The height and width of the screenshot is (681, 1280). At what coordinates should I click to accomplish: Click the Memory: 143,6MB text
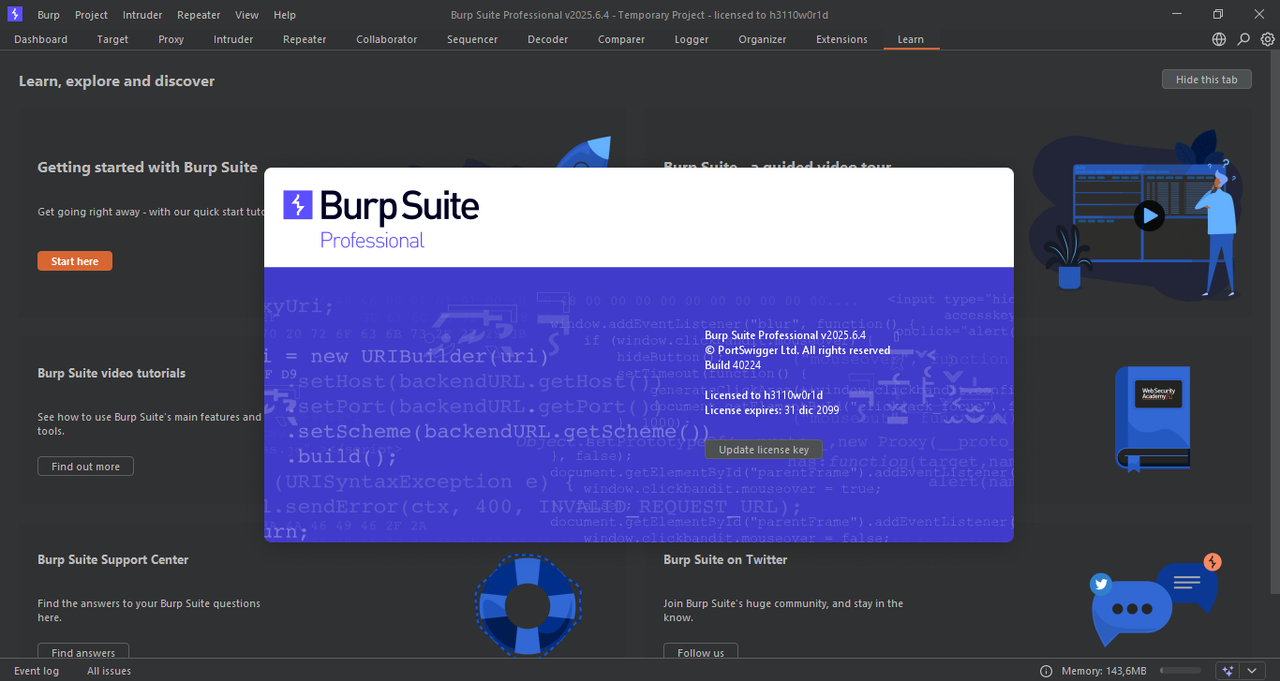1104,671
